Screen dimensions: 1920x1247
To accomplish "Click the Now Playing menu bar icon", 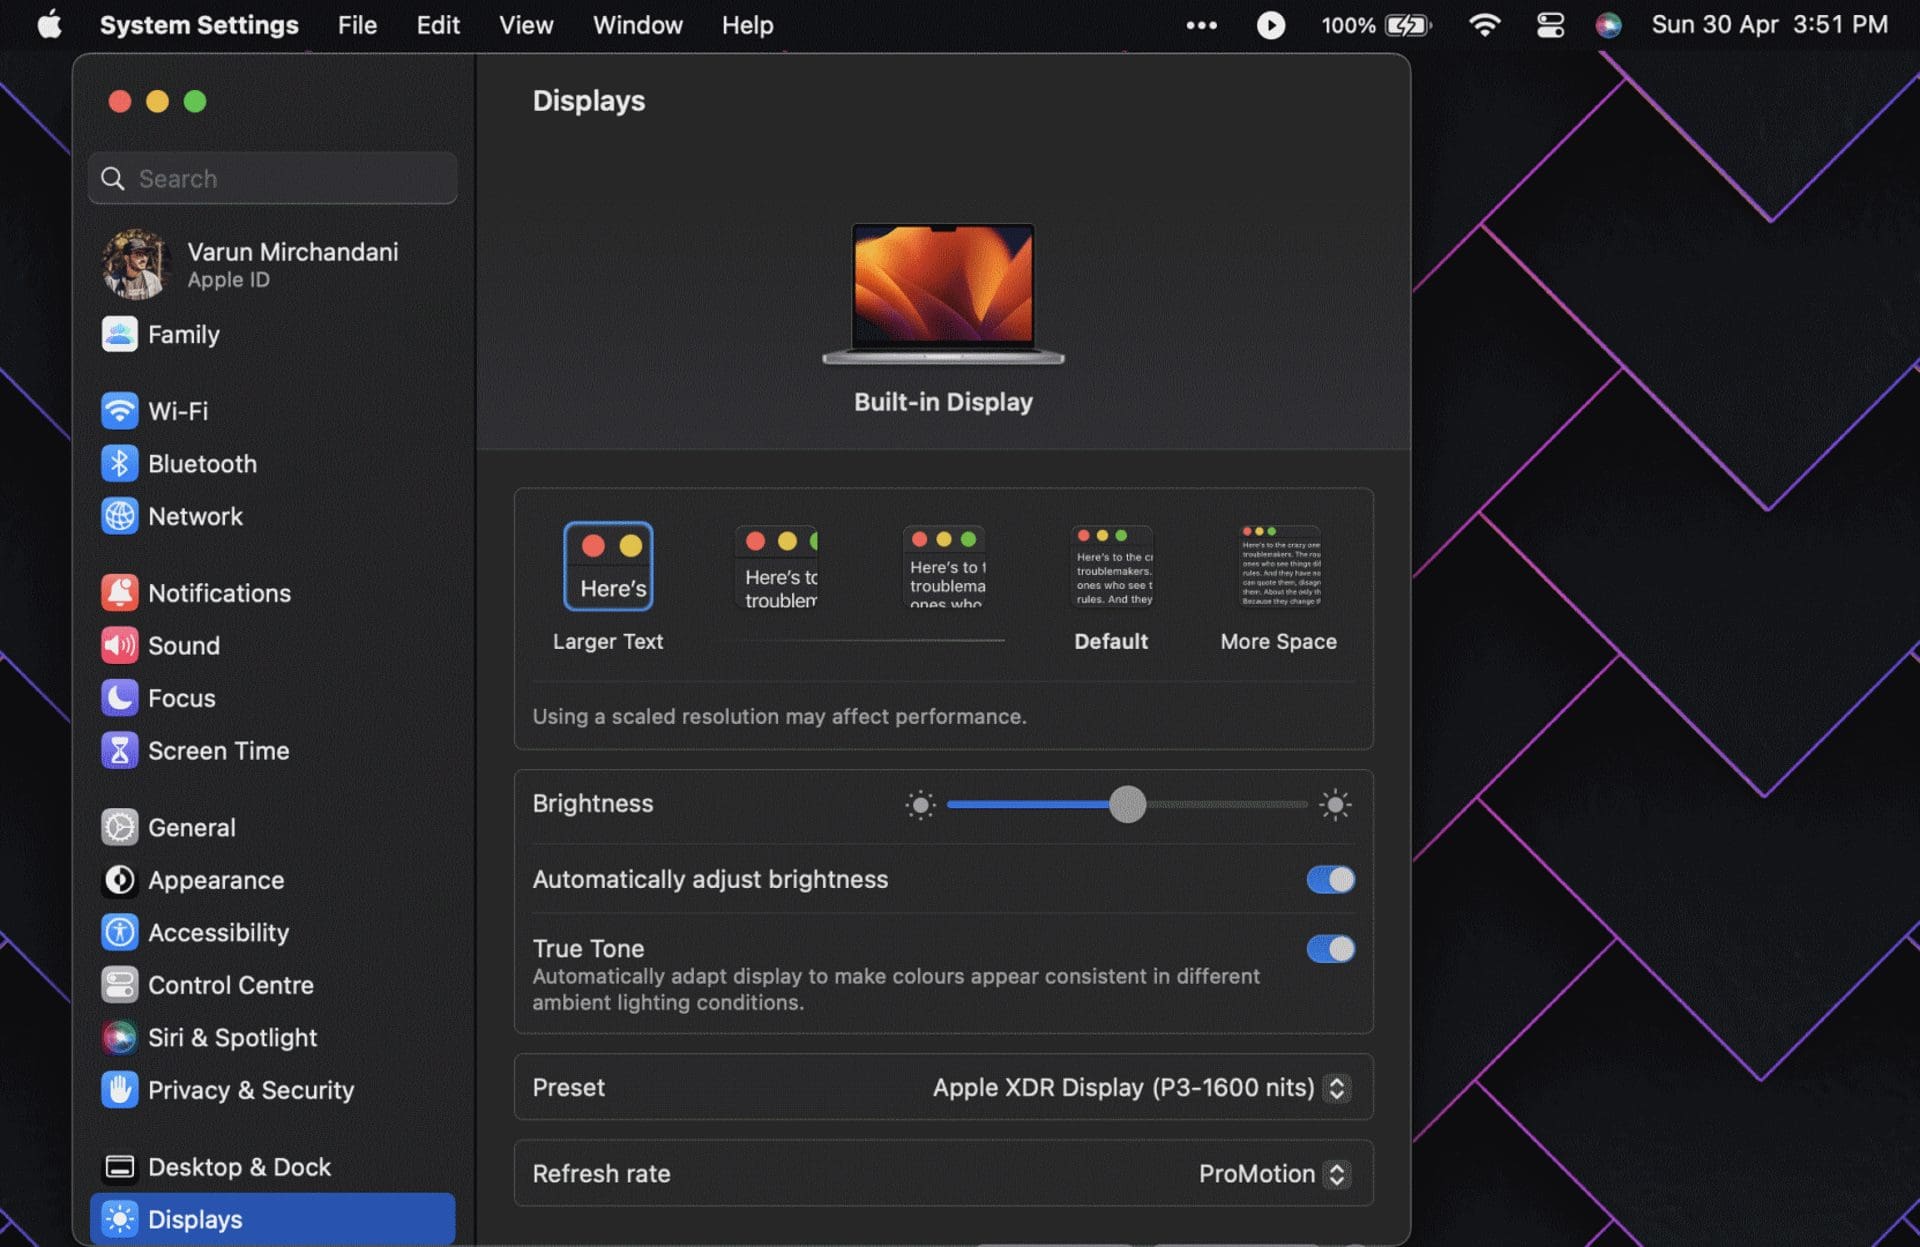I will pos(1270,25).
